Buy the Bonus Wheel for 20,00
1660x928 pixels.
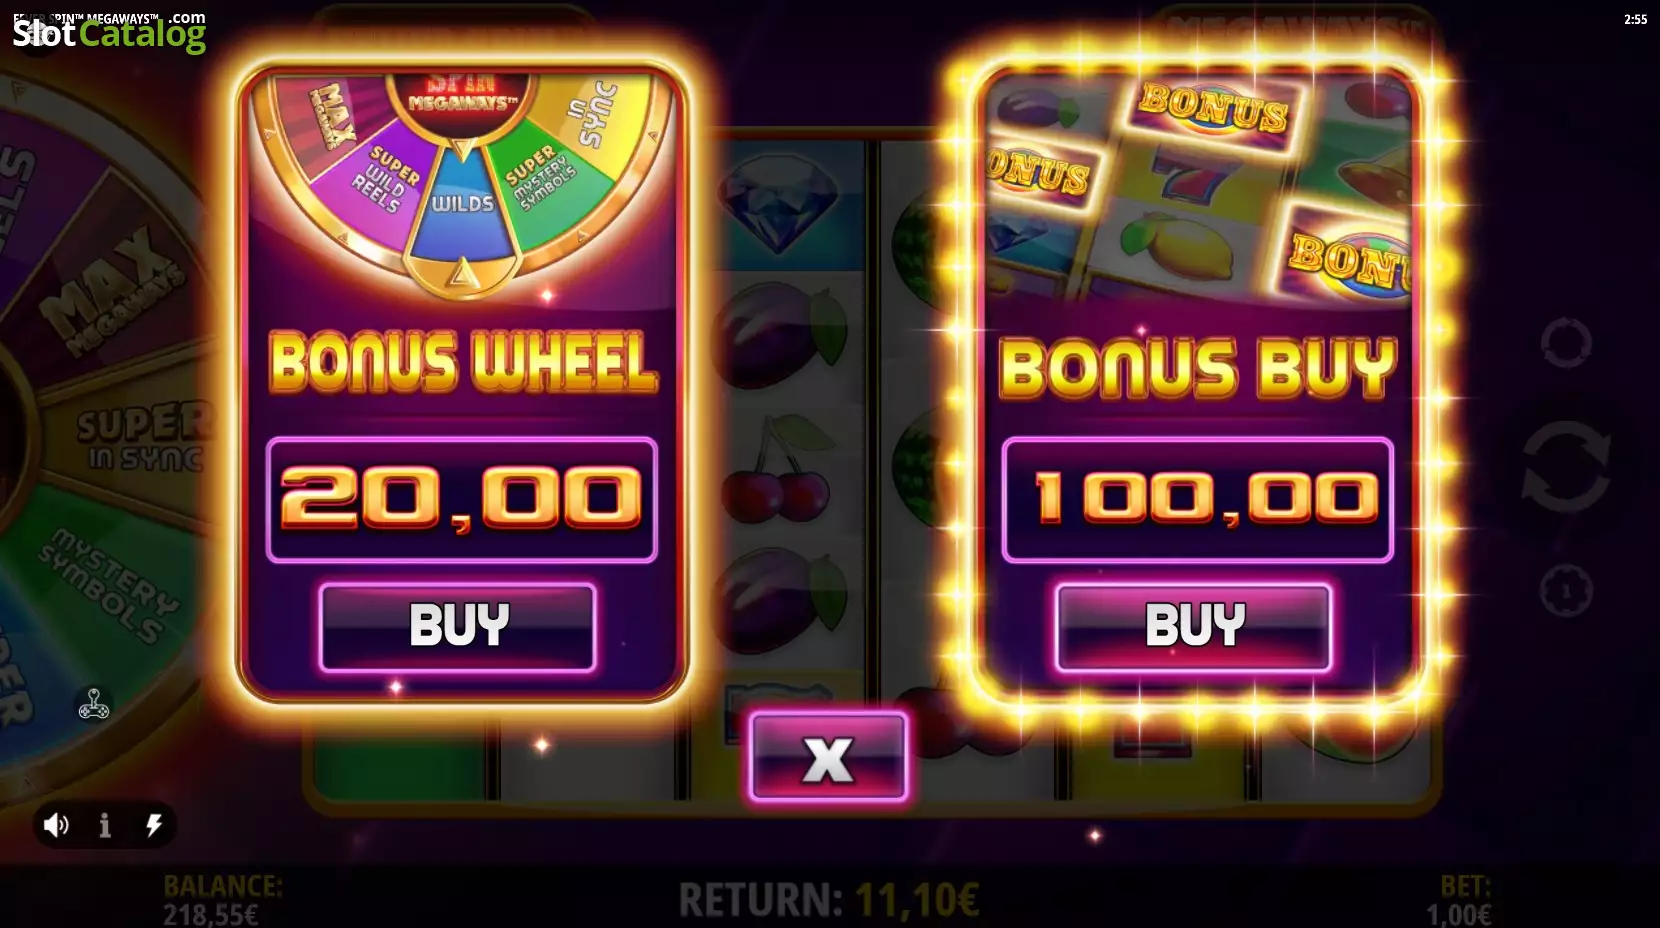(458, 627)
